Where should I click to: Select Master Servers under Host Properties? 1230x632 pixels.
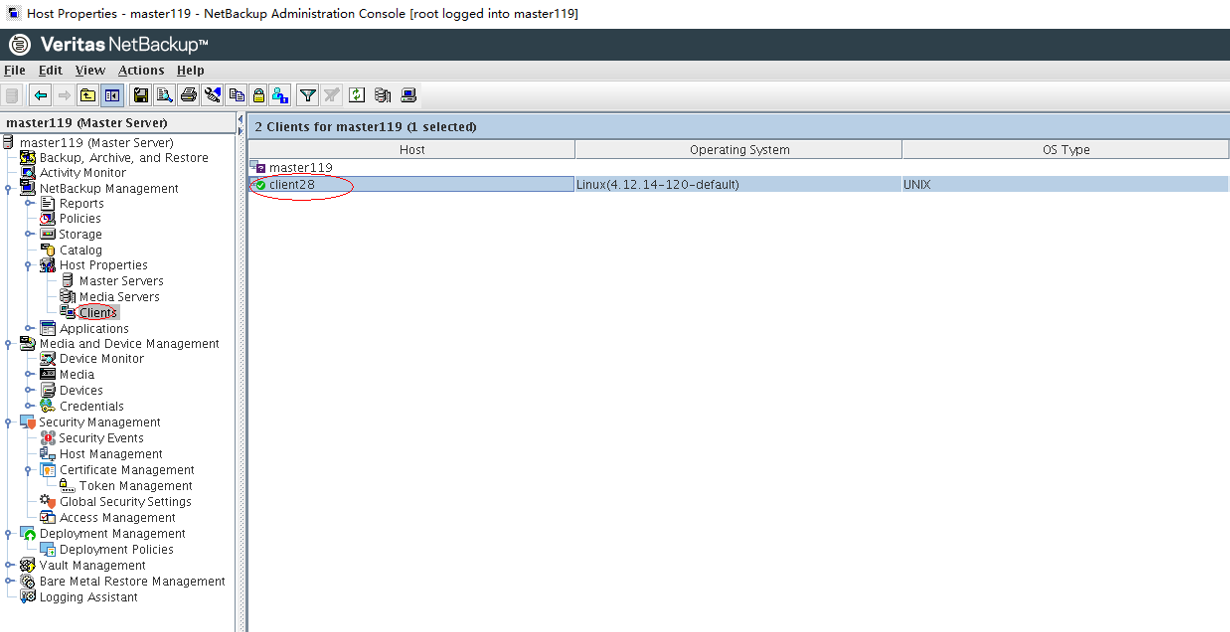tap(121, 281)
